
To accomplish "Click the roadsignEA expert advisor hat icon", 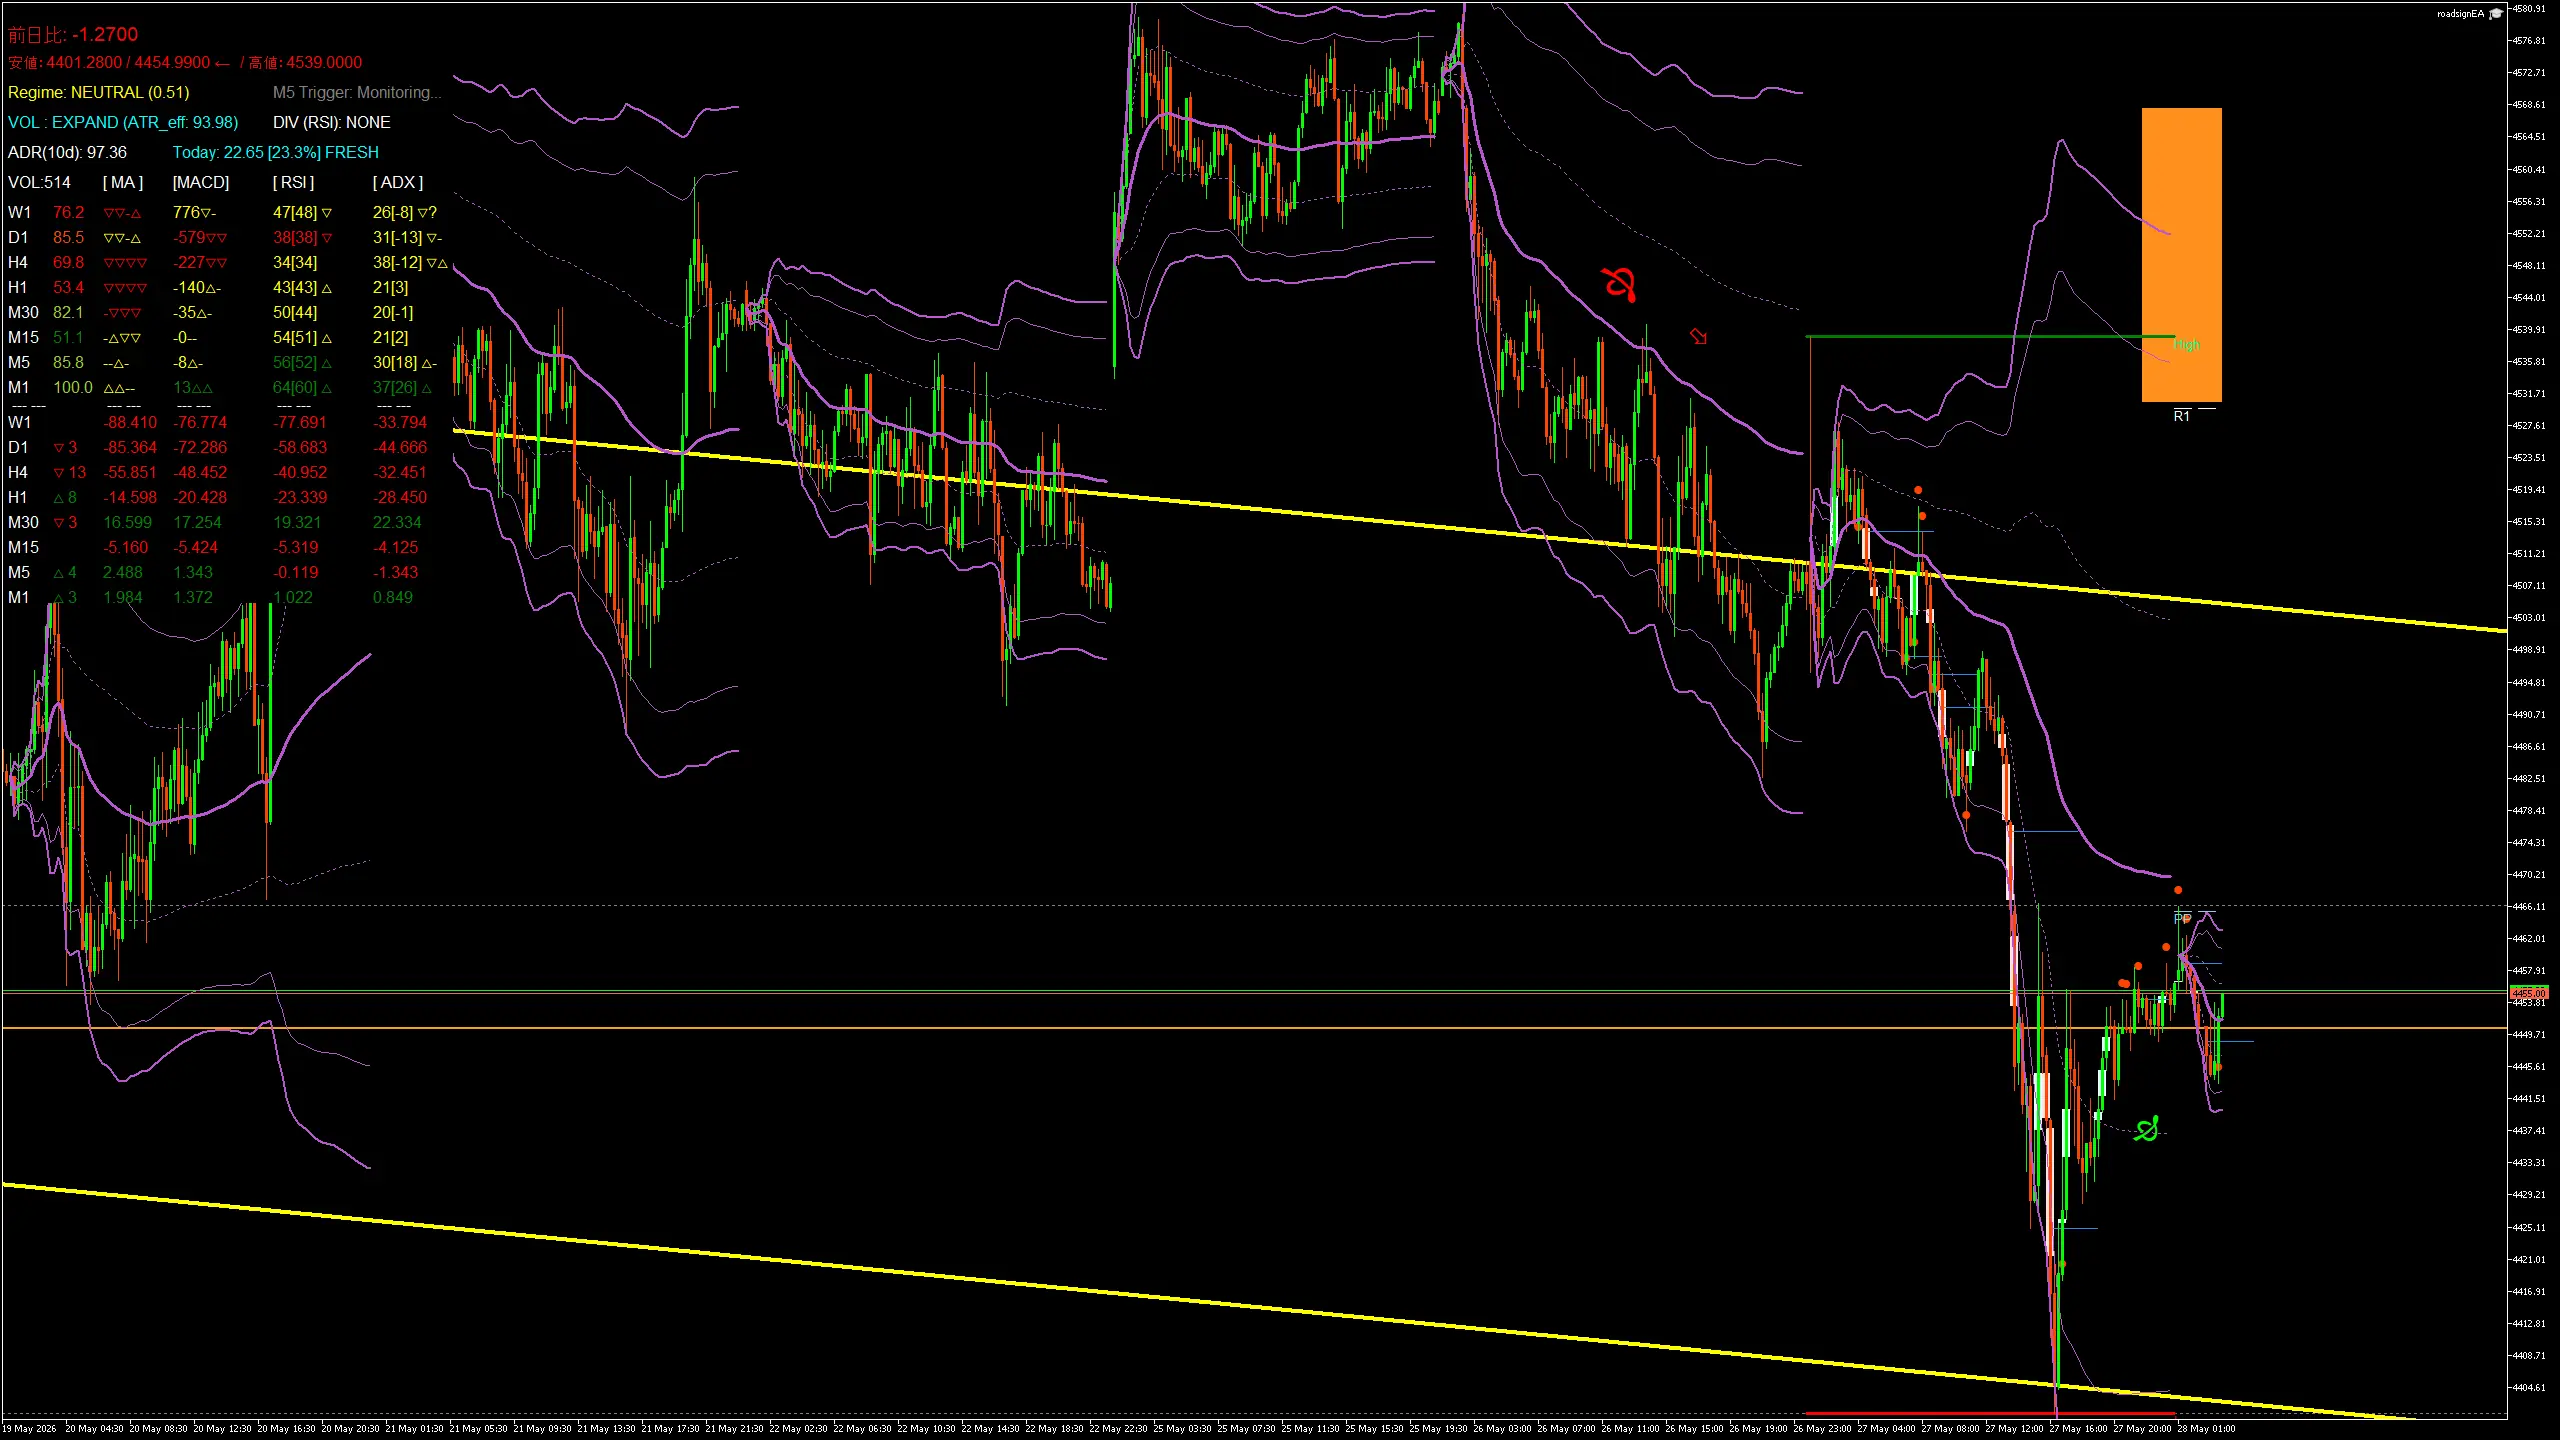I will tap(2495, 13).
